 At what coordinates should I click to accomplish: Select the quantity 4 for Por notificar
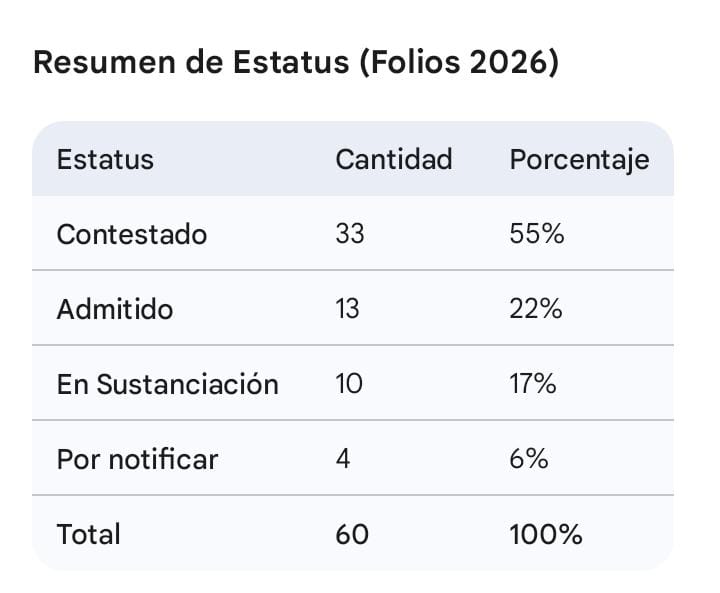343,459
